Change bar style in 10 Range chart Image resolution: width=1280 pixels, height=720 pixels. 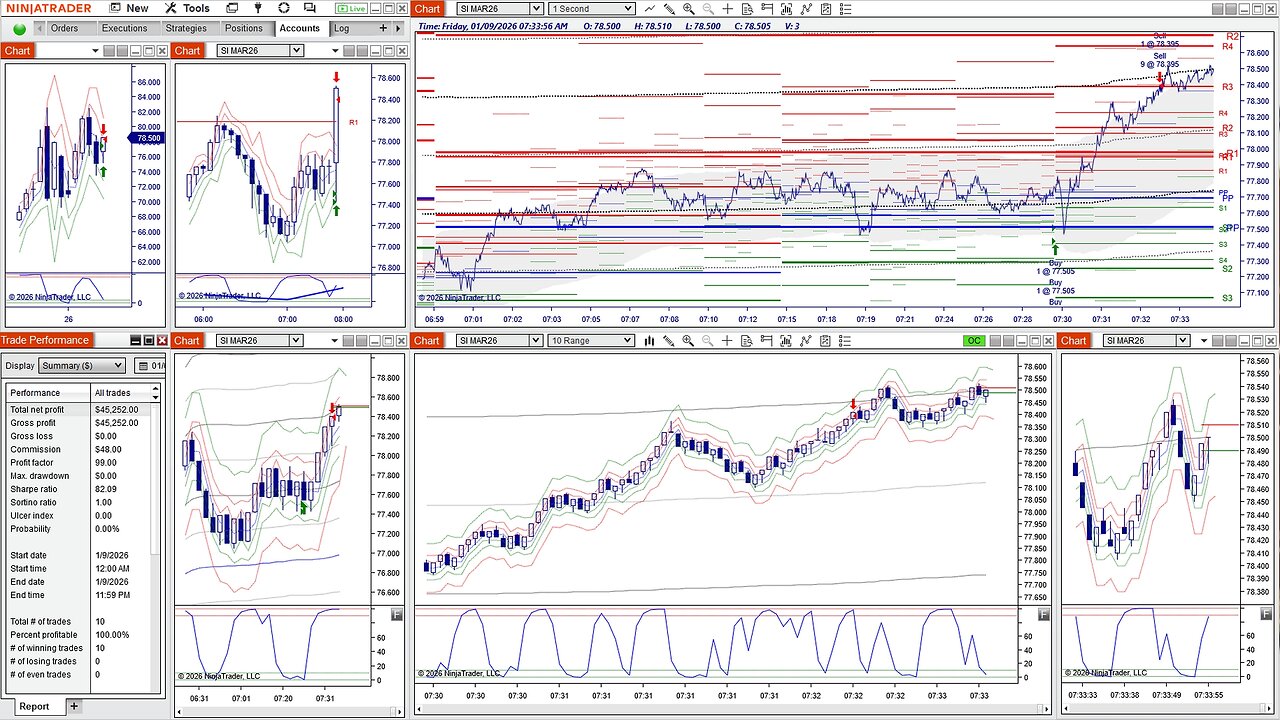point(650,341)
